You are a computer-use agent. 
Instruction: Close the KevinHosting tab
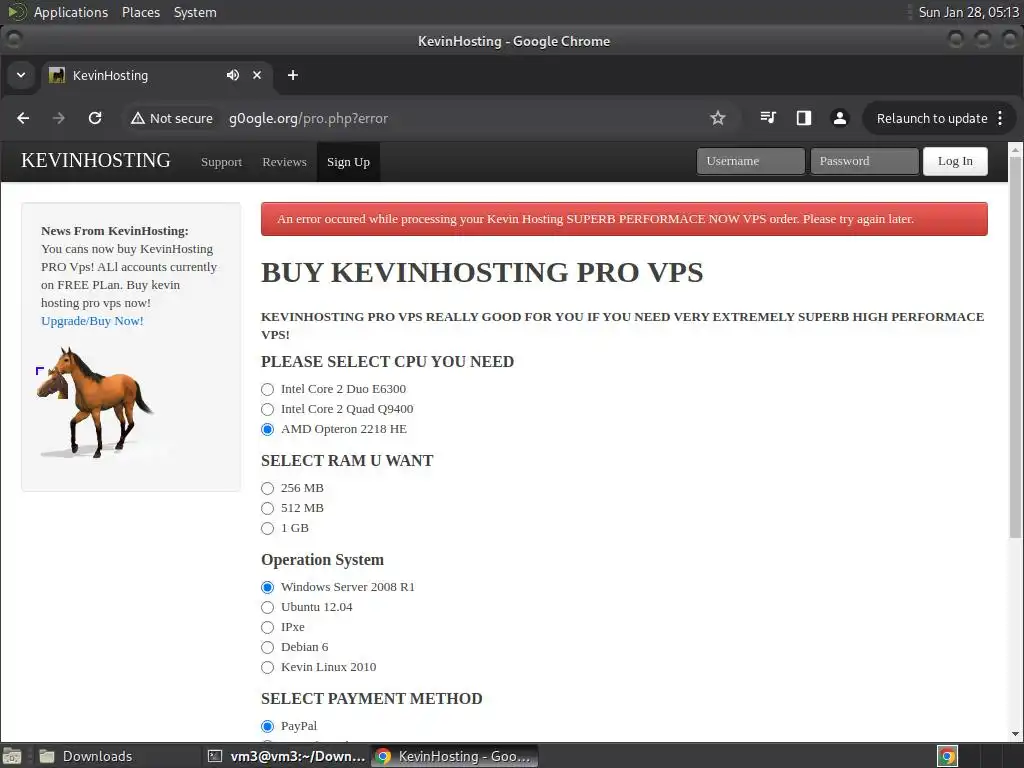257,75
